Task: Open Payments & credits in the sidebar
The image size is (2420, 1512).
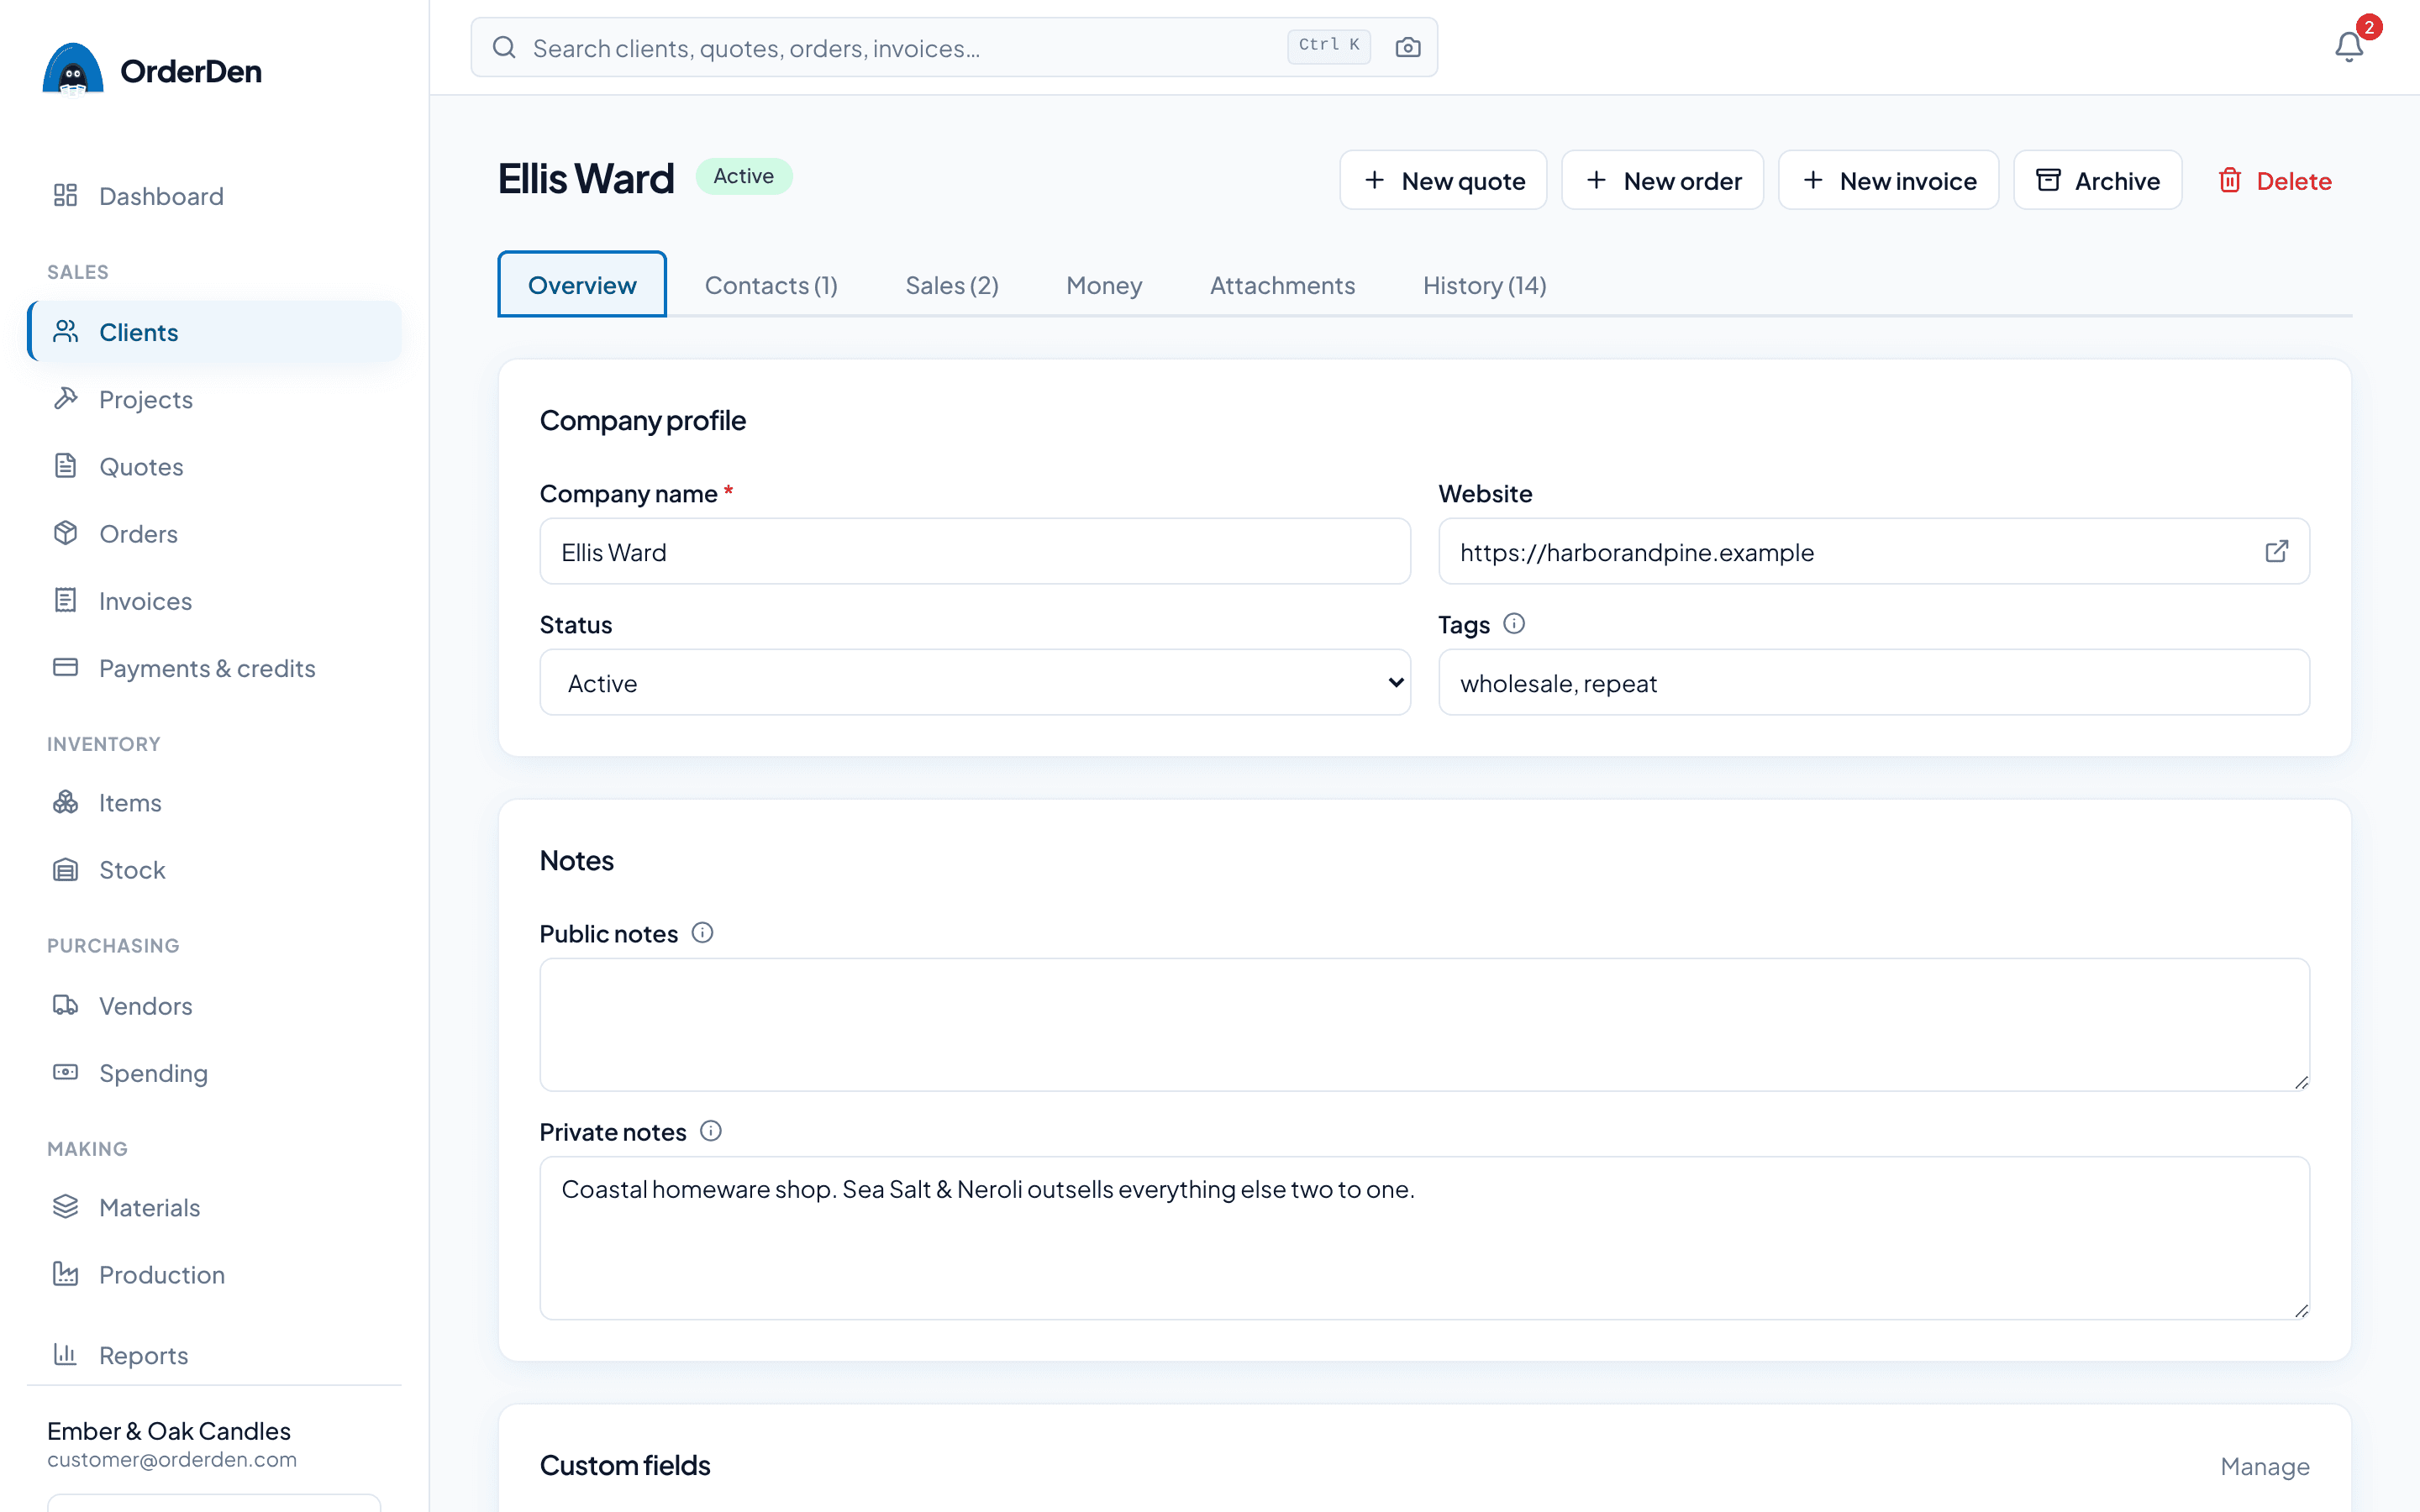Action: [x=214, y=667]
